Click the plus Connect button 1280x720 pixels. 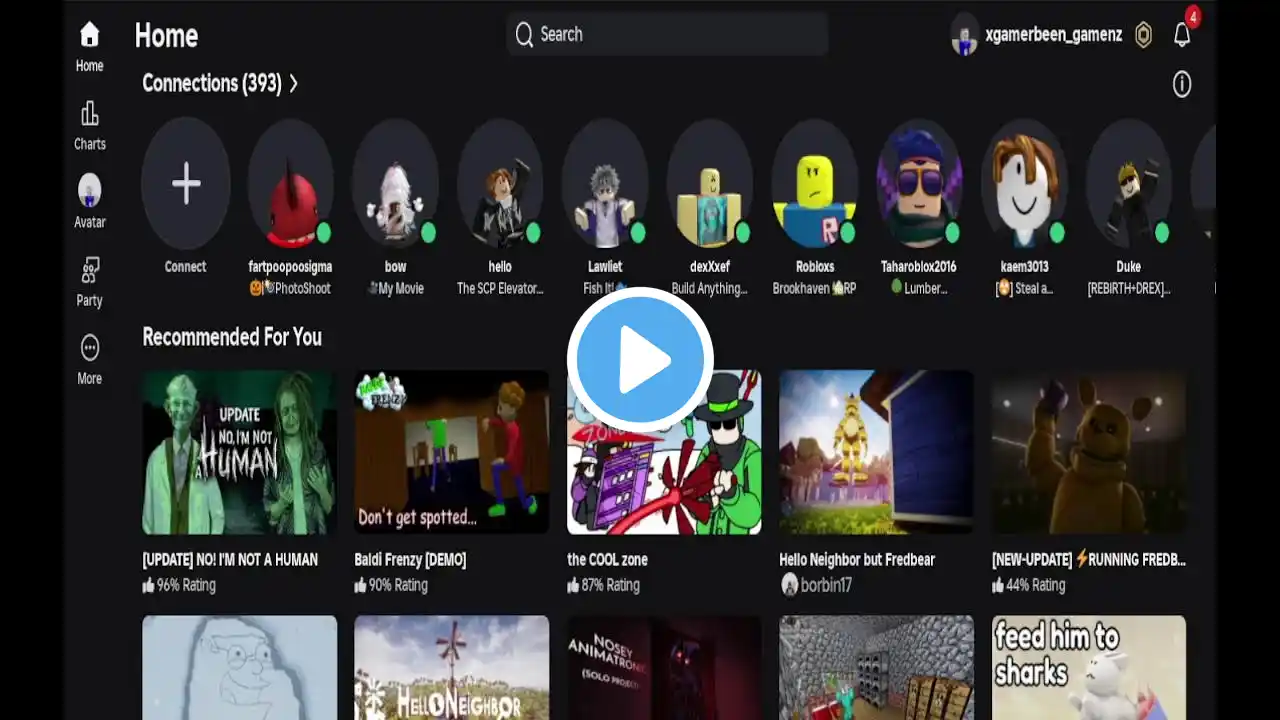point(186,183)
